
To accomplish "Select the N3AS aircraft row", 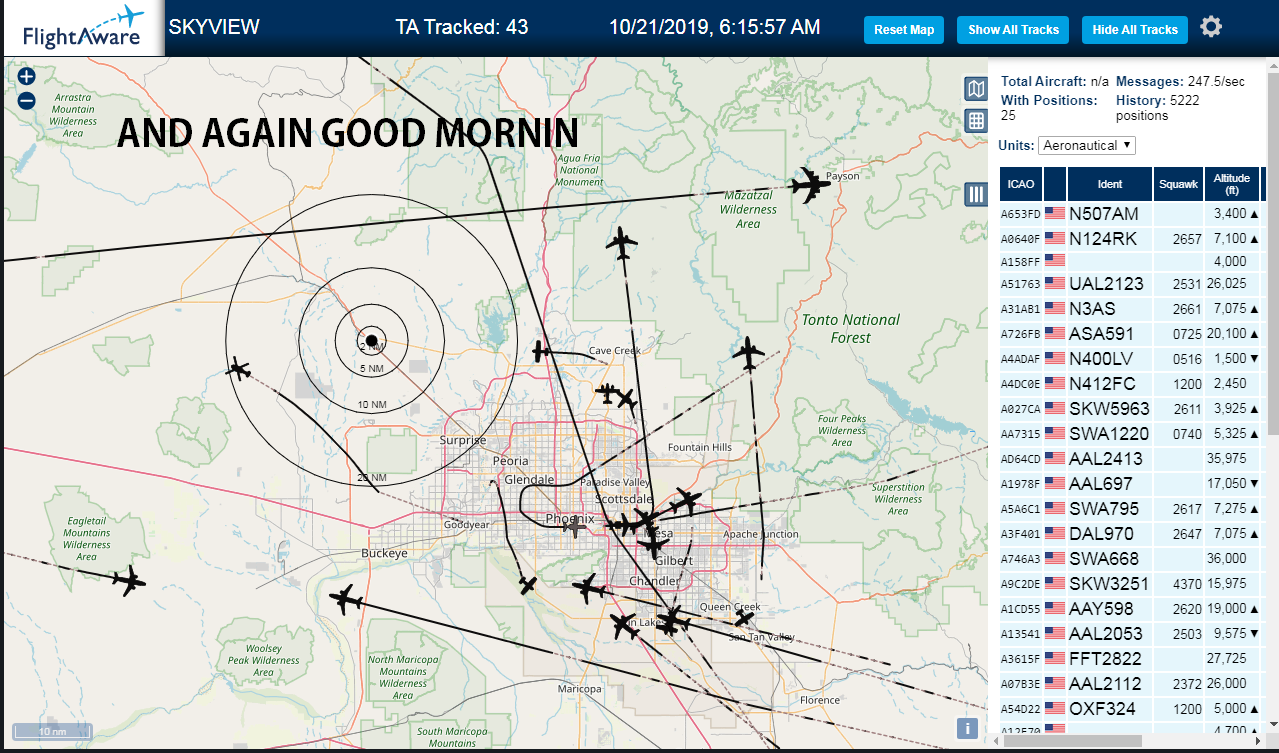I will [x=1131, y=308].
